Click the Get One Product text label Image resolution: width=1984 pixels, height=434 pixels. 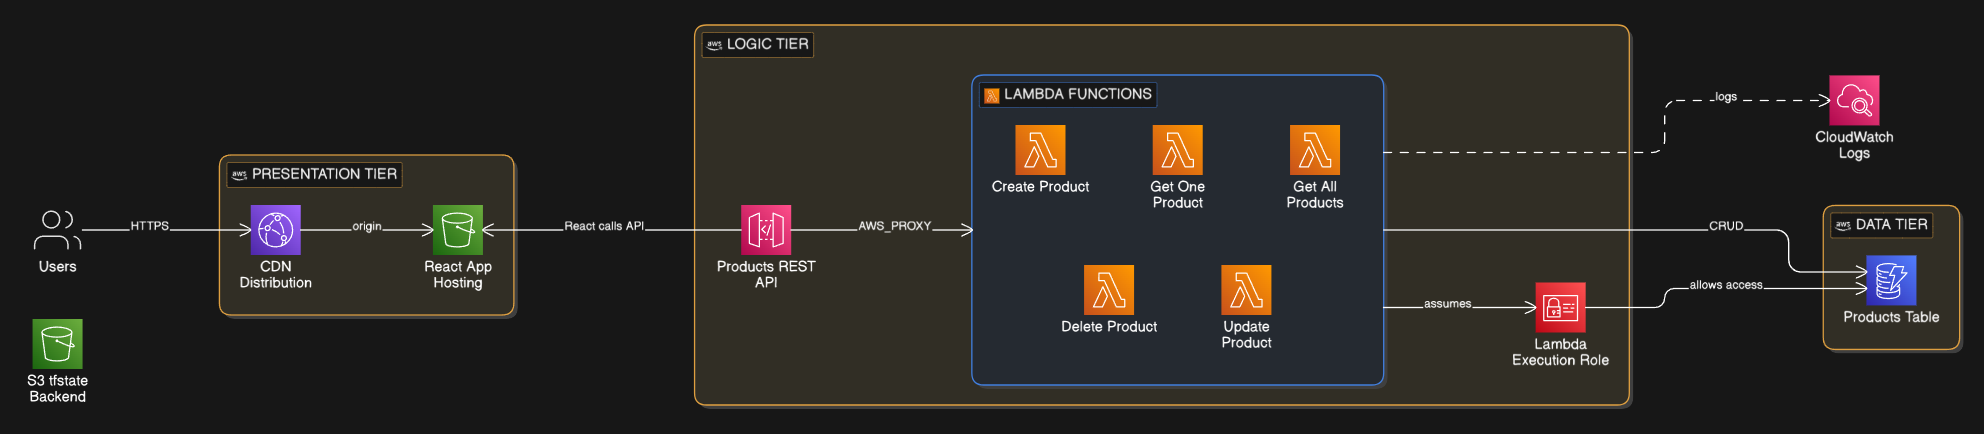point(1177,194)
